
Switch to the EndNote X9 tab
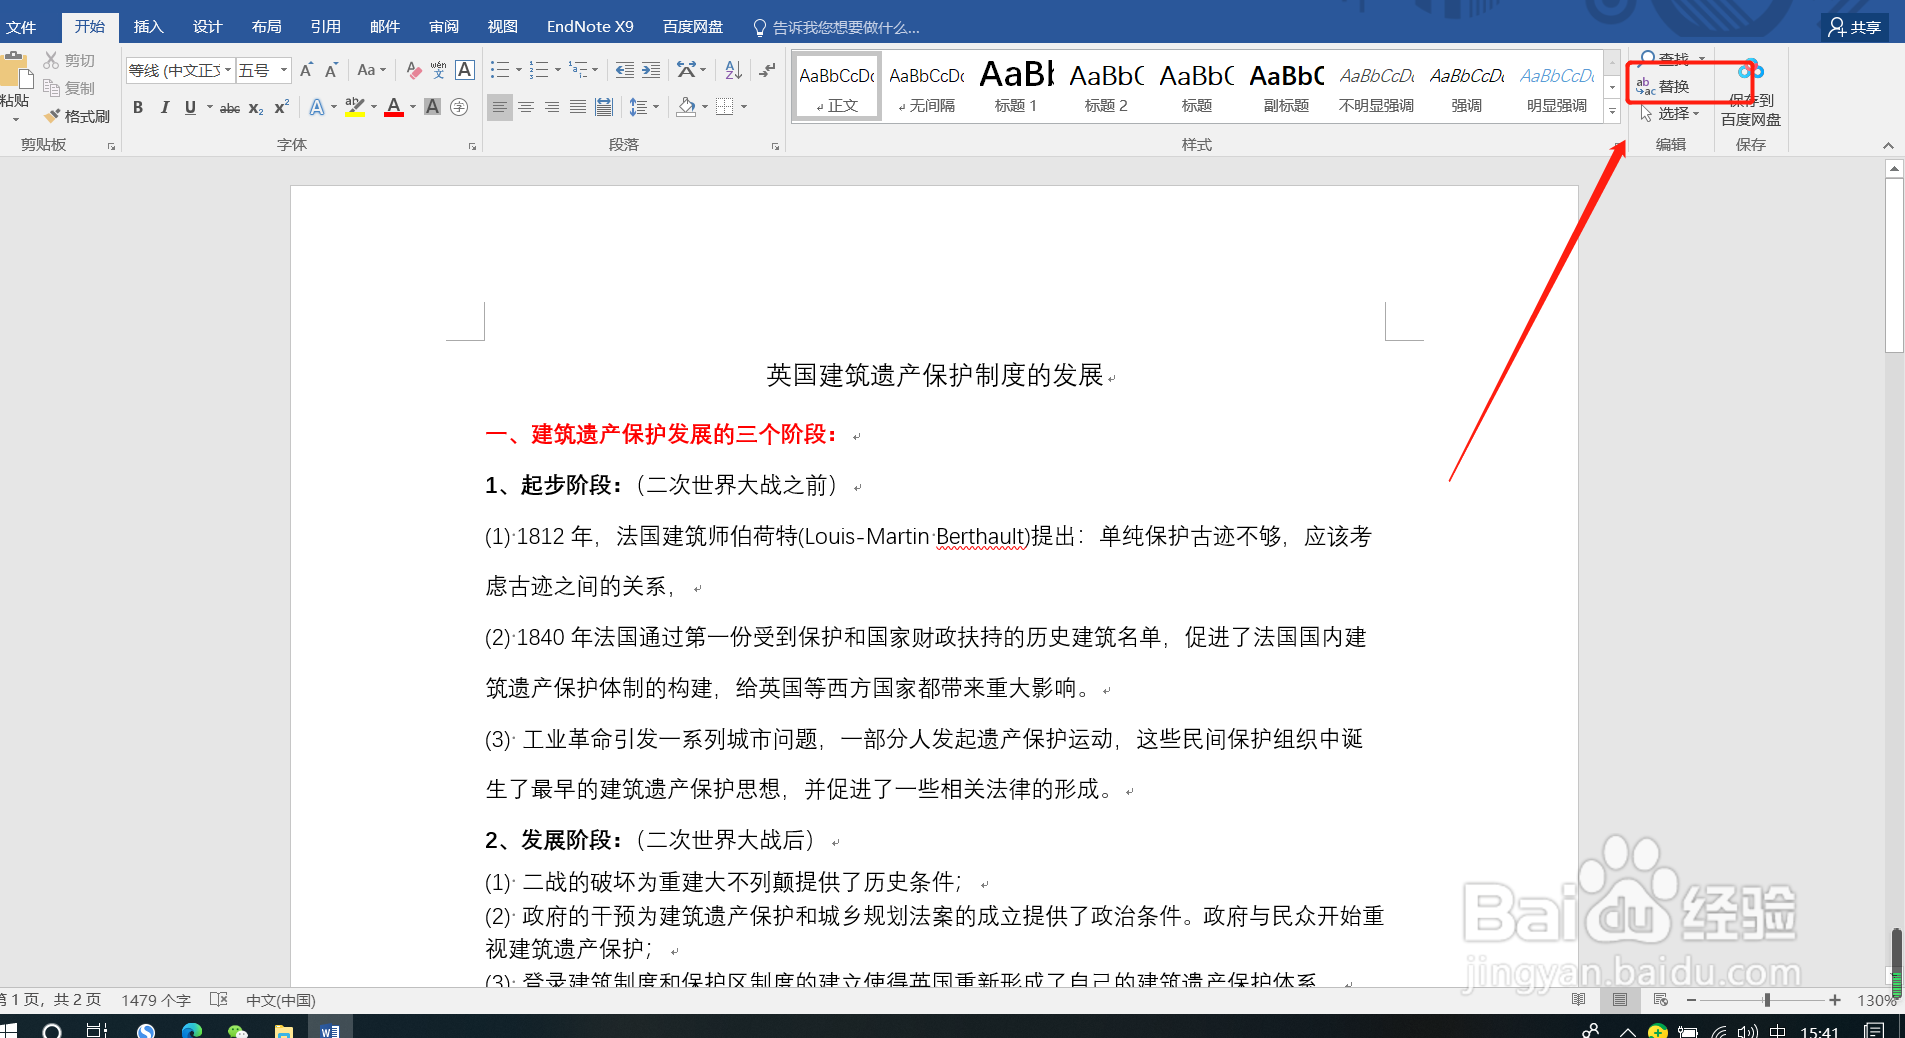589,27
